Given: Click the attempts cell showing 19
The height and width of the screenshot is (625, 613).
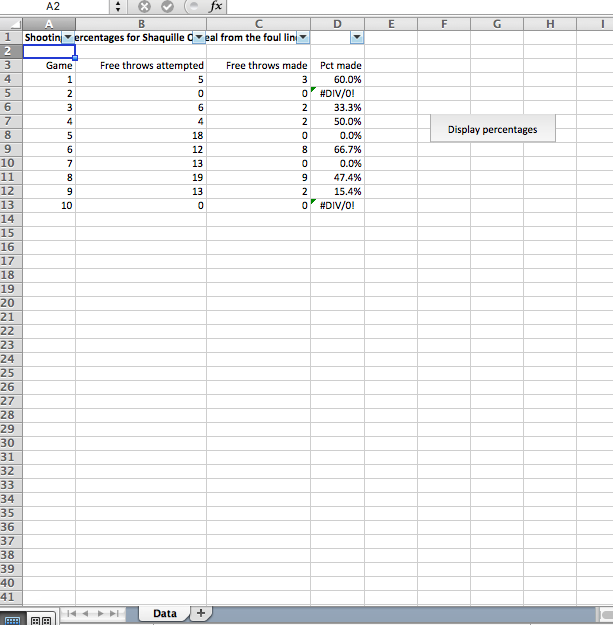Looking at the screenshot, I should (x=141, y=177).
